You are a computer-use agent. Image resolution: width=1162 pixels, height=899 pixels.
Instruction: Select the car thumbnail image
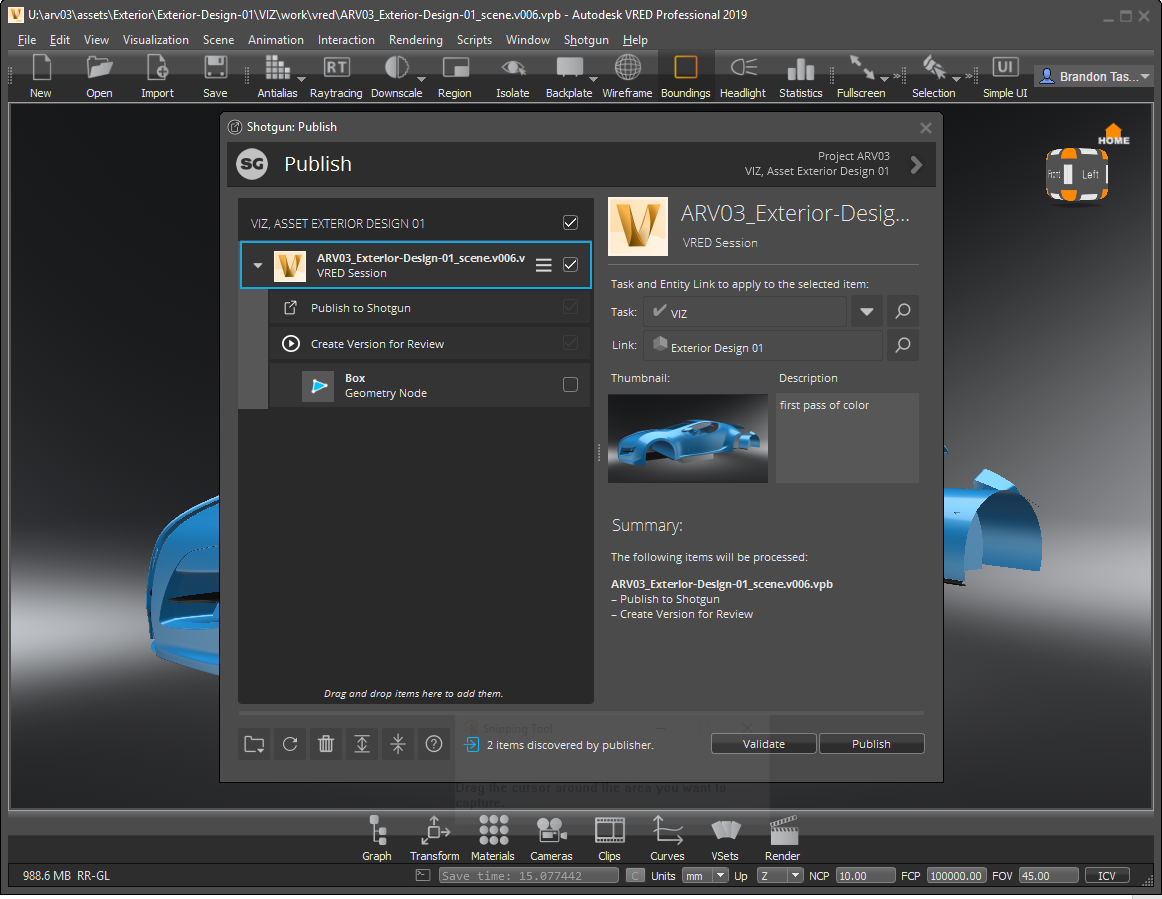(687, 438)
